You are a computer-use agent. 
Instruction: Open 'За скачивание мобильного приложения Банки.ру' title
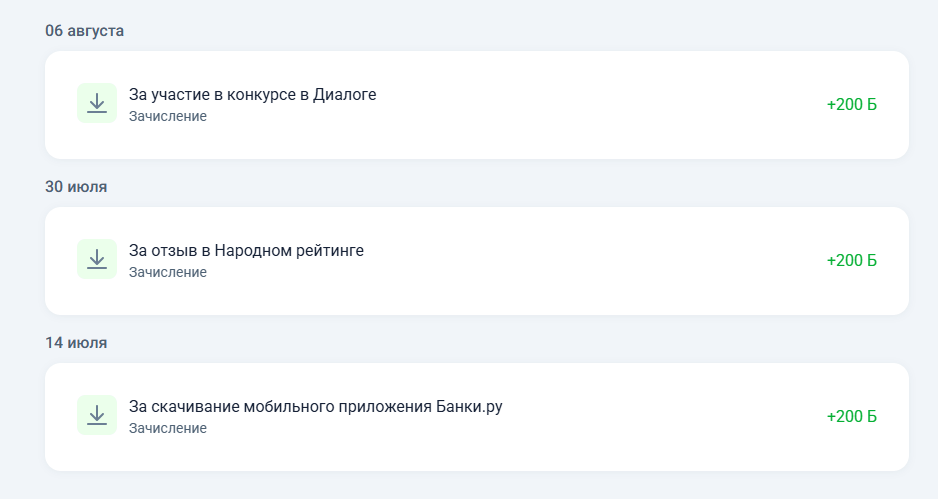tap(315, 407)
